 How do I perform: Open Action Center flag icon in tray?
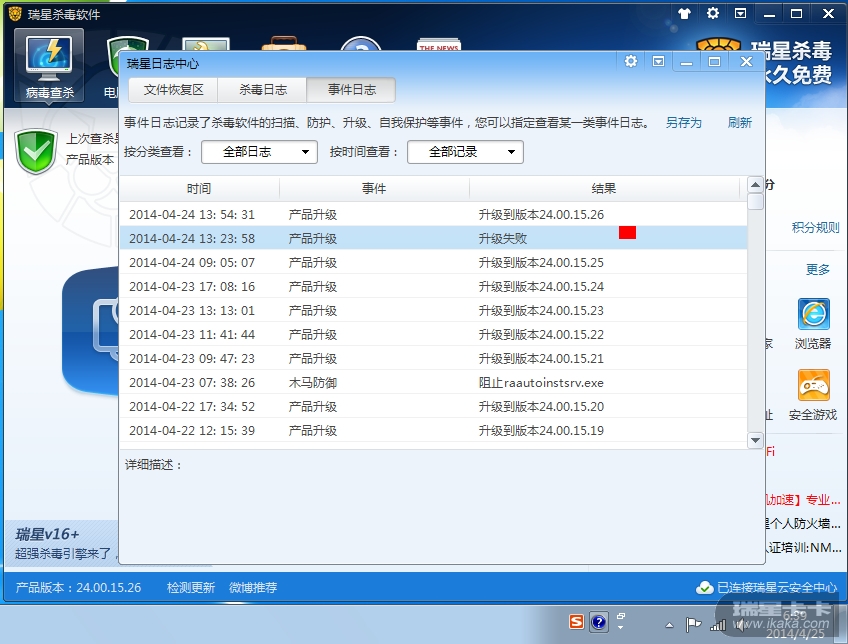(693, 625)
